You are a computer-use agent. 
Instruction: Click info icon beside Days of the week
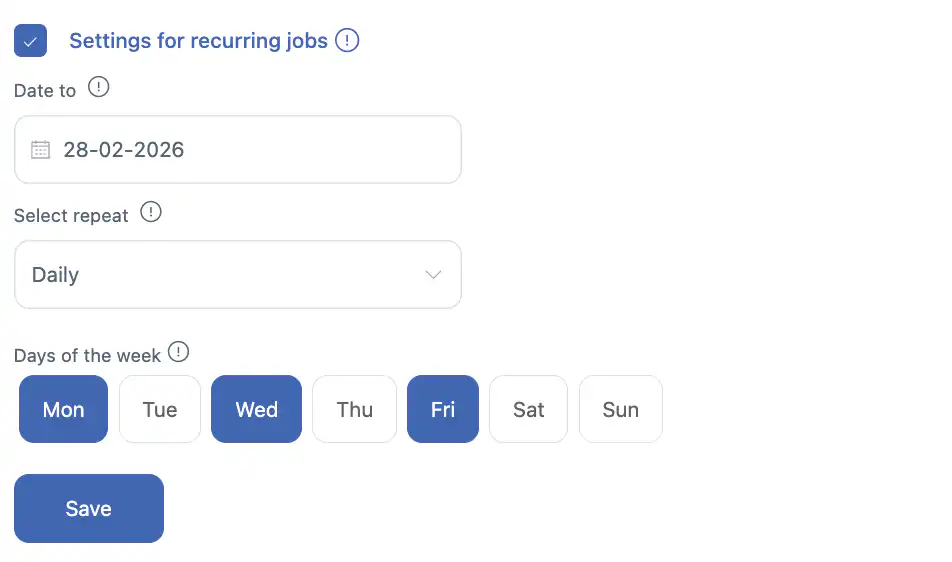click(178, 353)
